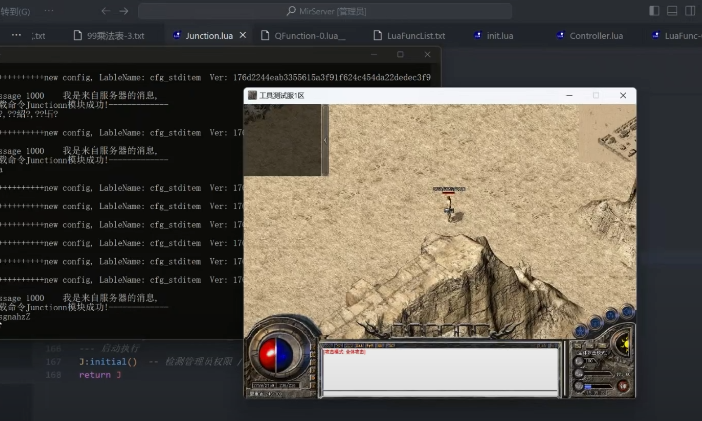Switch to the 99乘法表-3.txt tab
Viewport: 702px width, 421px height.
click(x=115, y=35)
